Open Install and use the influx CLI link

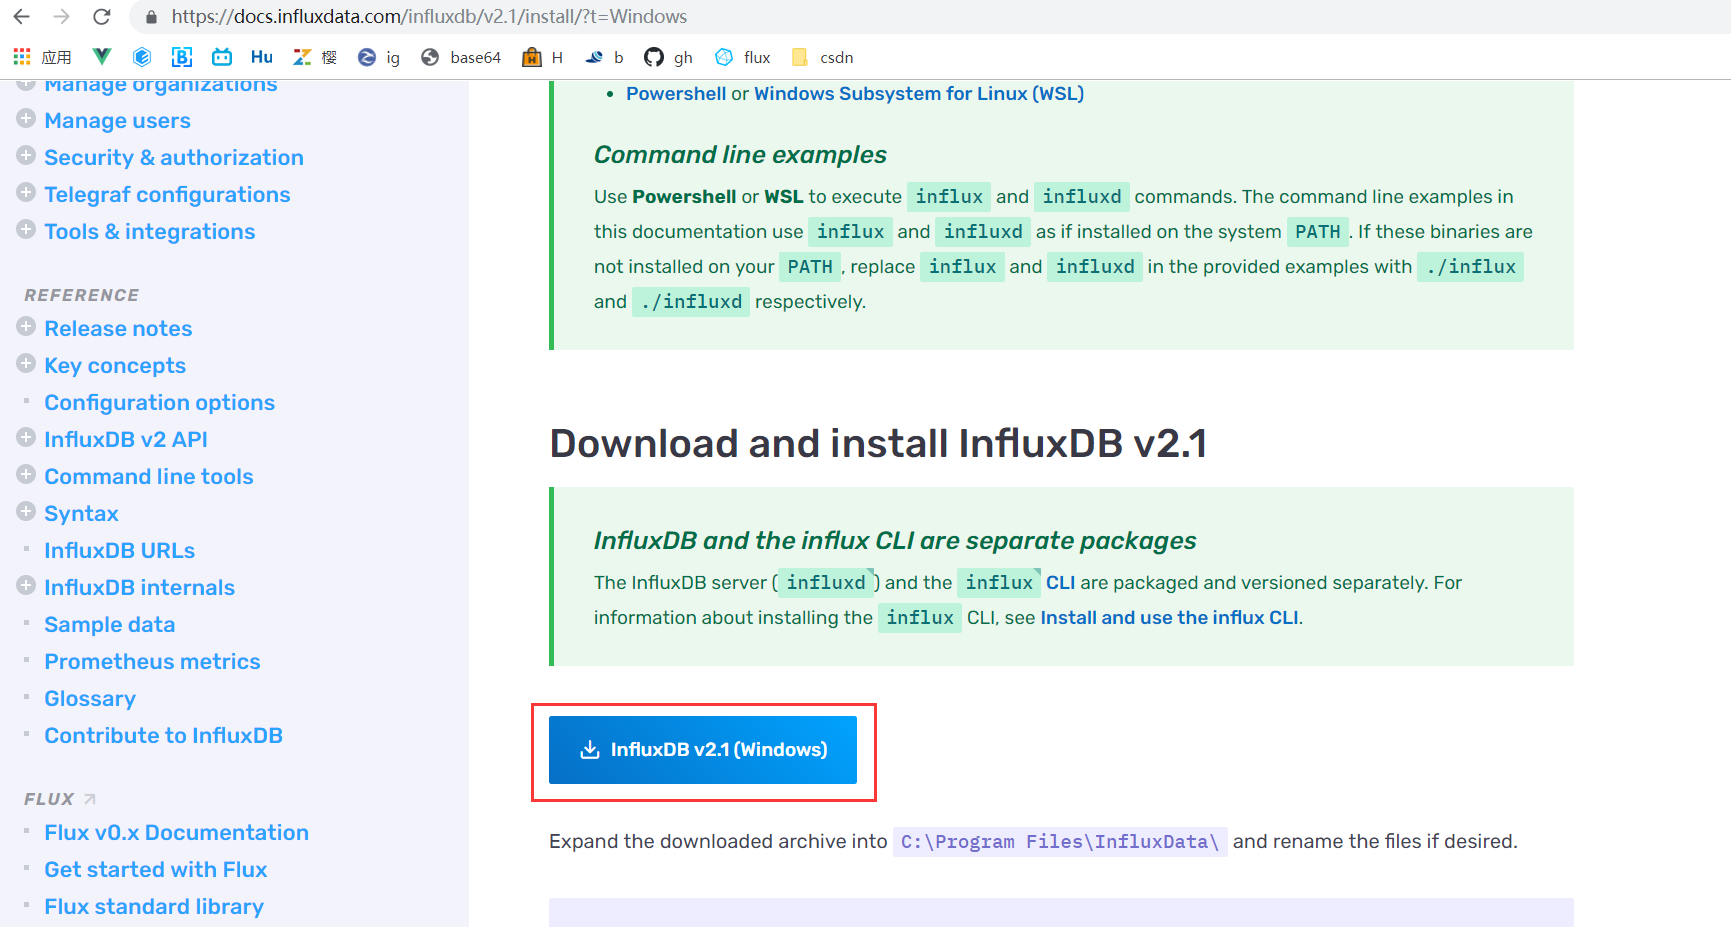(1170, 617)
